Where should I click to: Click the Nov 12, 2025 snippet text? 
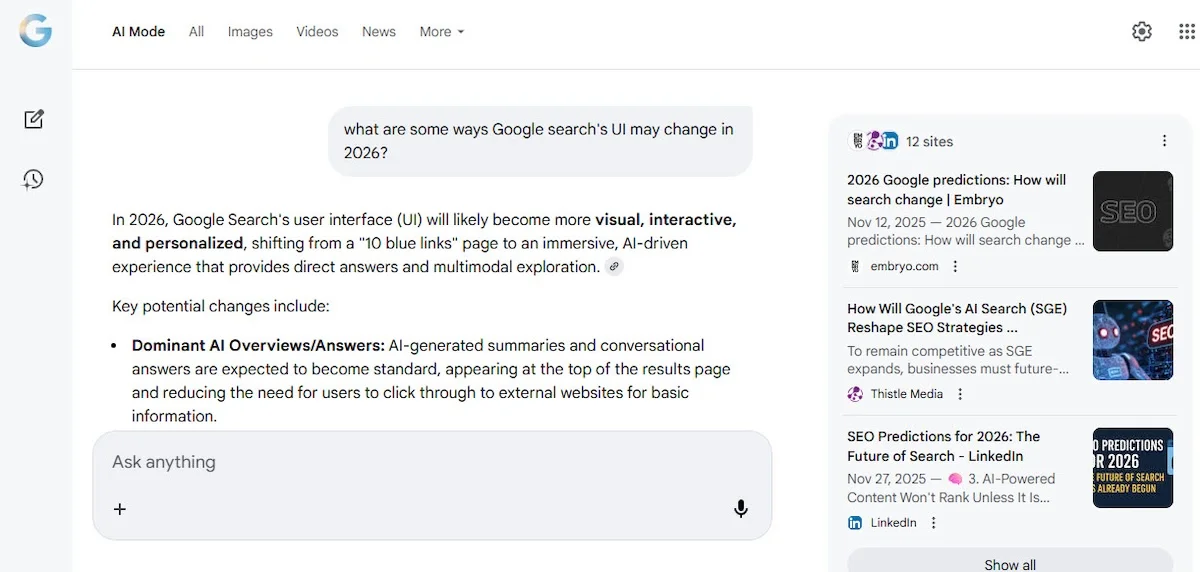coord(966,231)
